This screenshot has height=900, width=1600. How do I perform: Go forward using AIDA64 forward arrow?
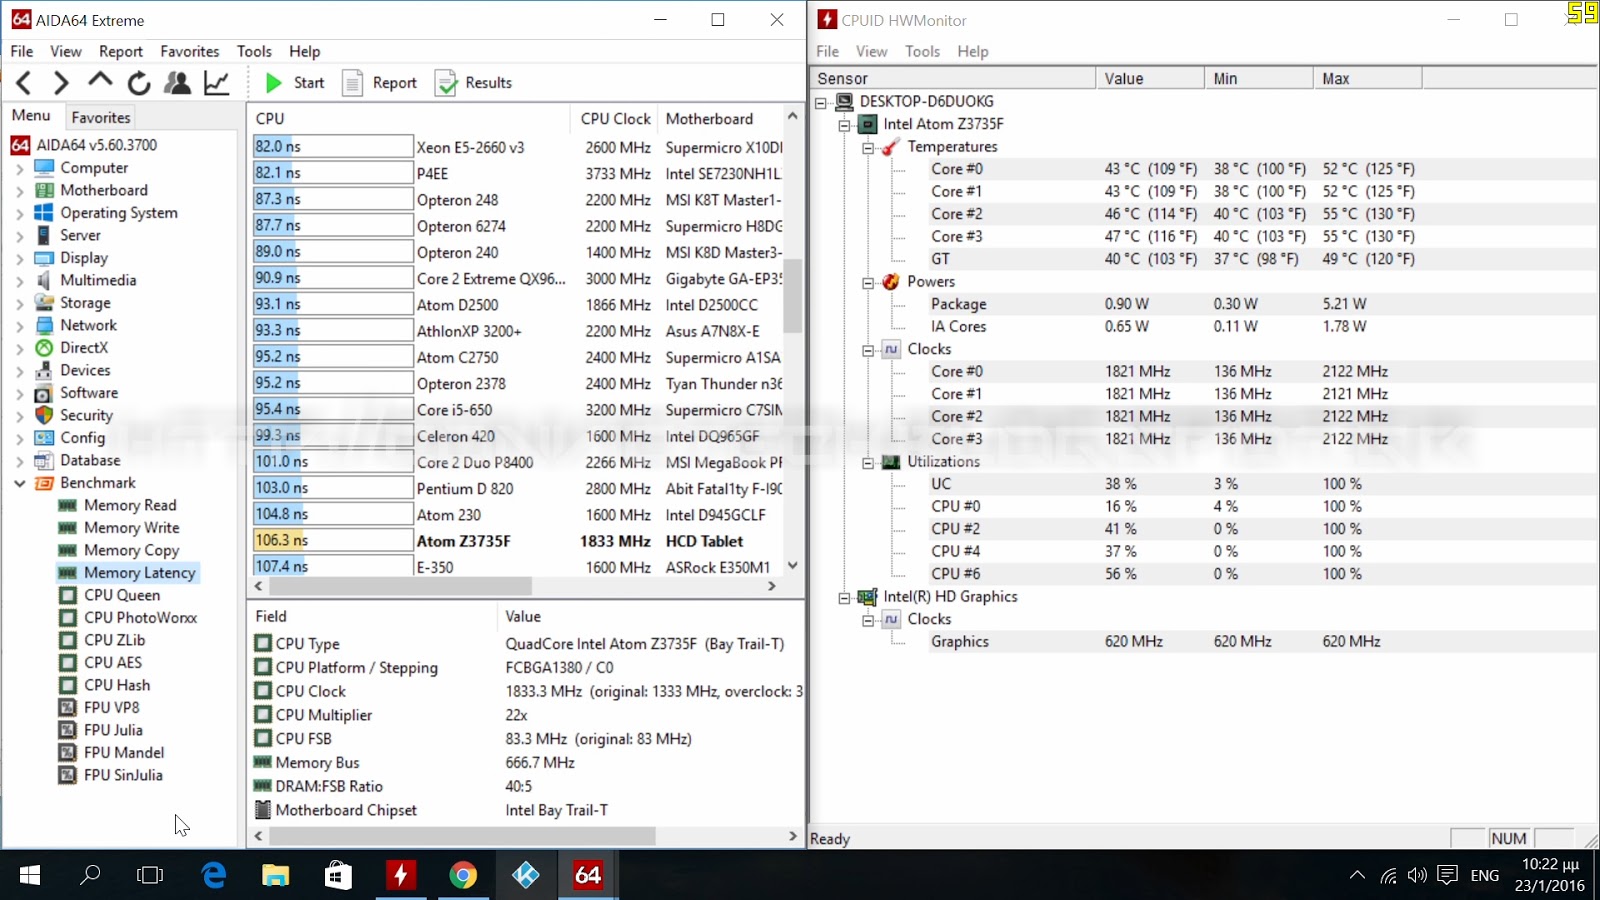coord(61,83)
